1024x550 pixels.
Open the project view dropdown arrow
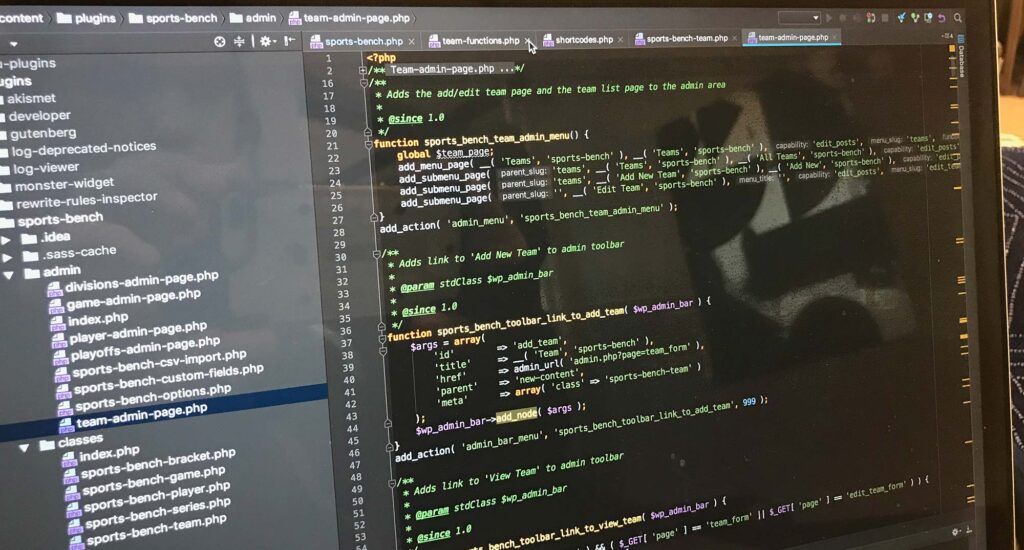click(x=13, y=44)
